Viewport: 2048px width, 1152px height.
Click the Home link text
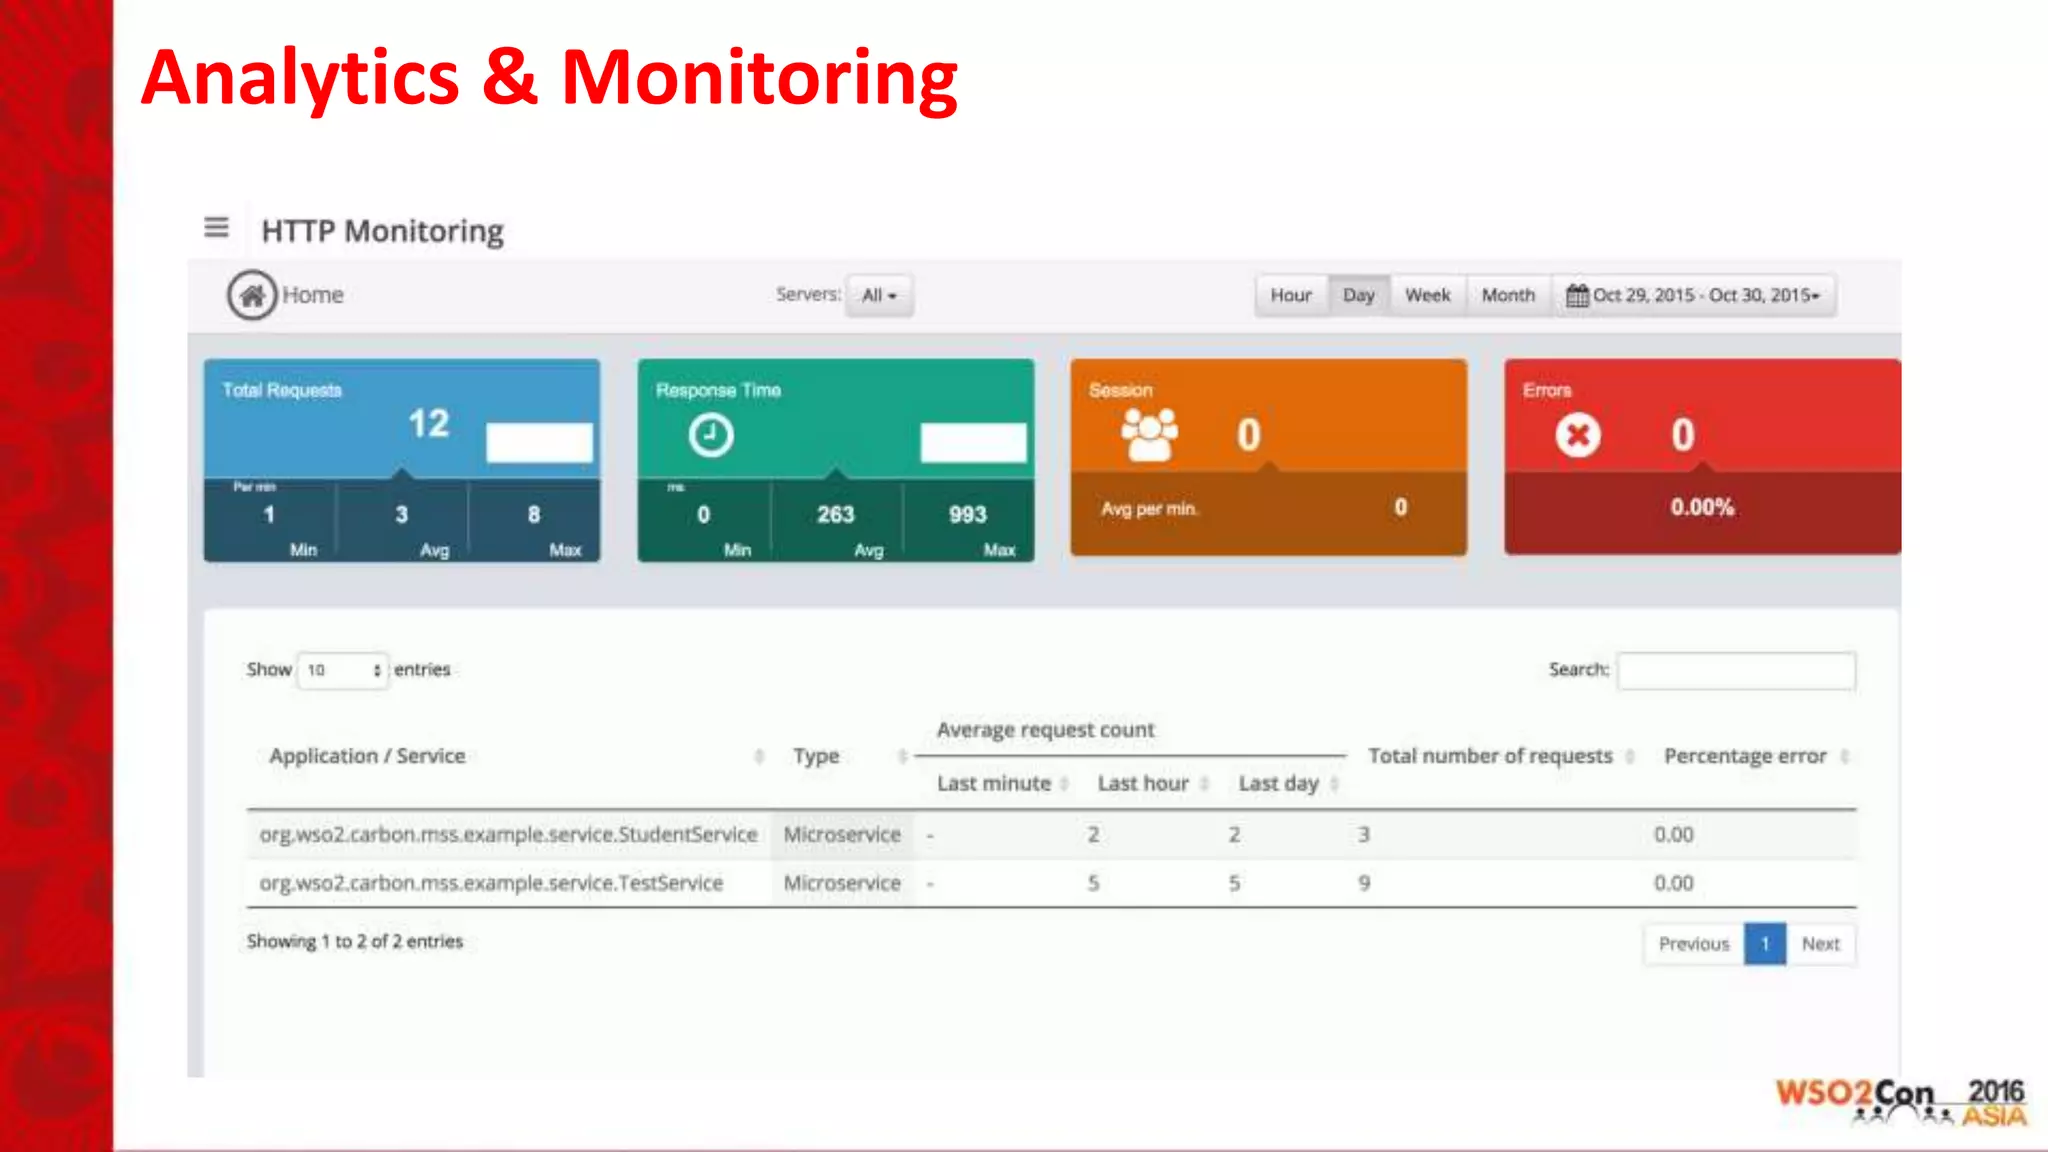click(313, 295)
